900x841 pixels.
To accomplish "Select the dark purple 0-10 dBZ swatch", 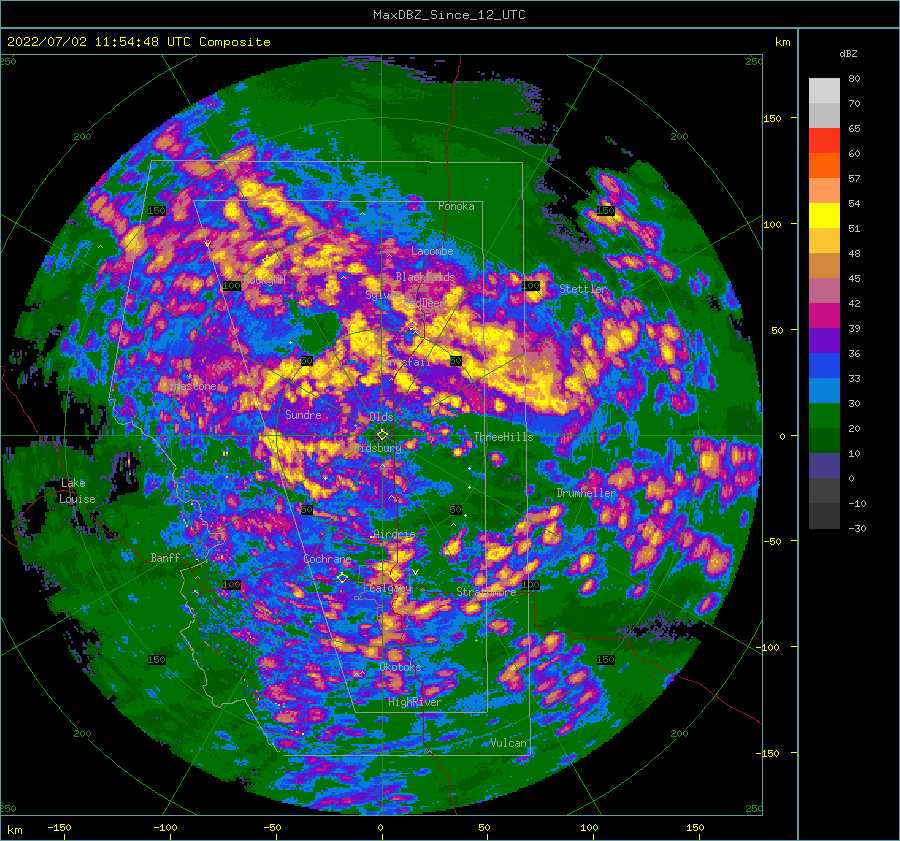I will click(824, 466).
